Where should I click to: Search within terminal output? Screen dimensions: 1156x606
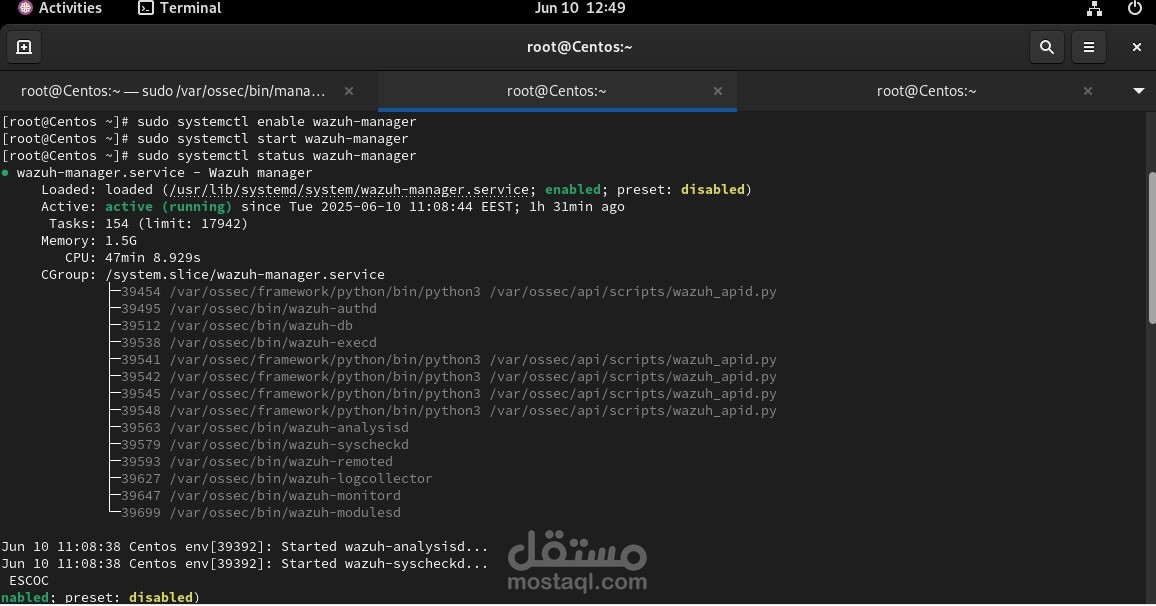click(1046, 47)
